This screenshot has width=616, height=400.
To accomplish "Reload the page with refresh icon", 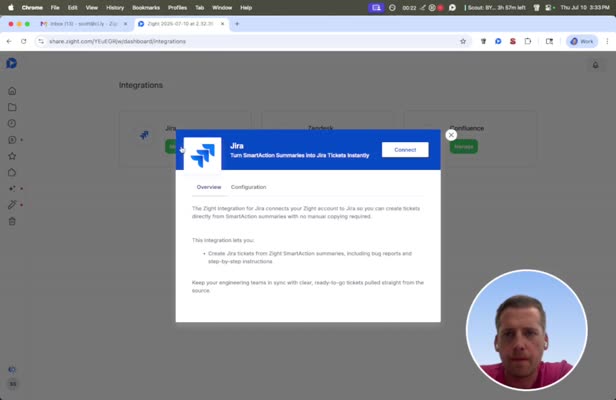I will [24, 41].
